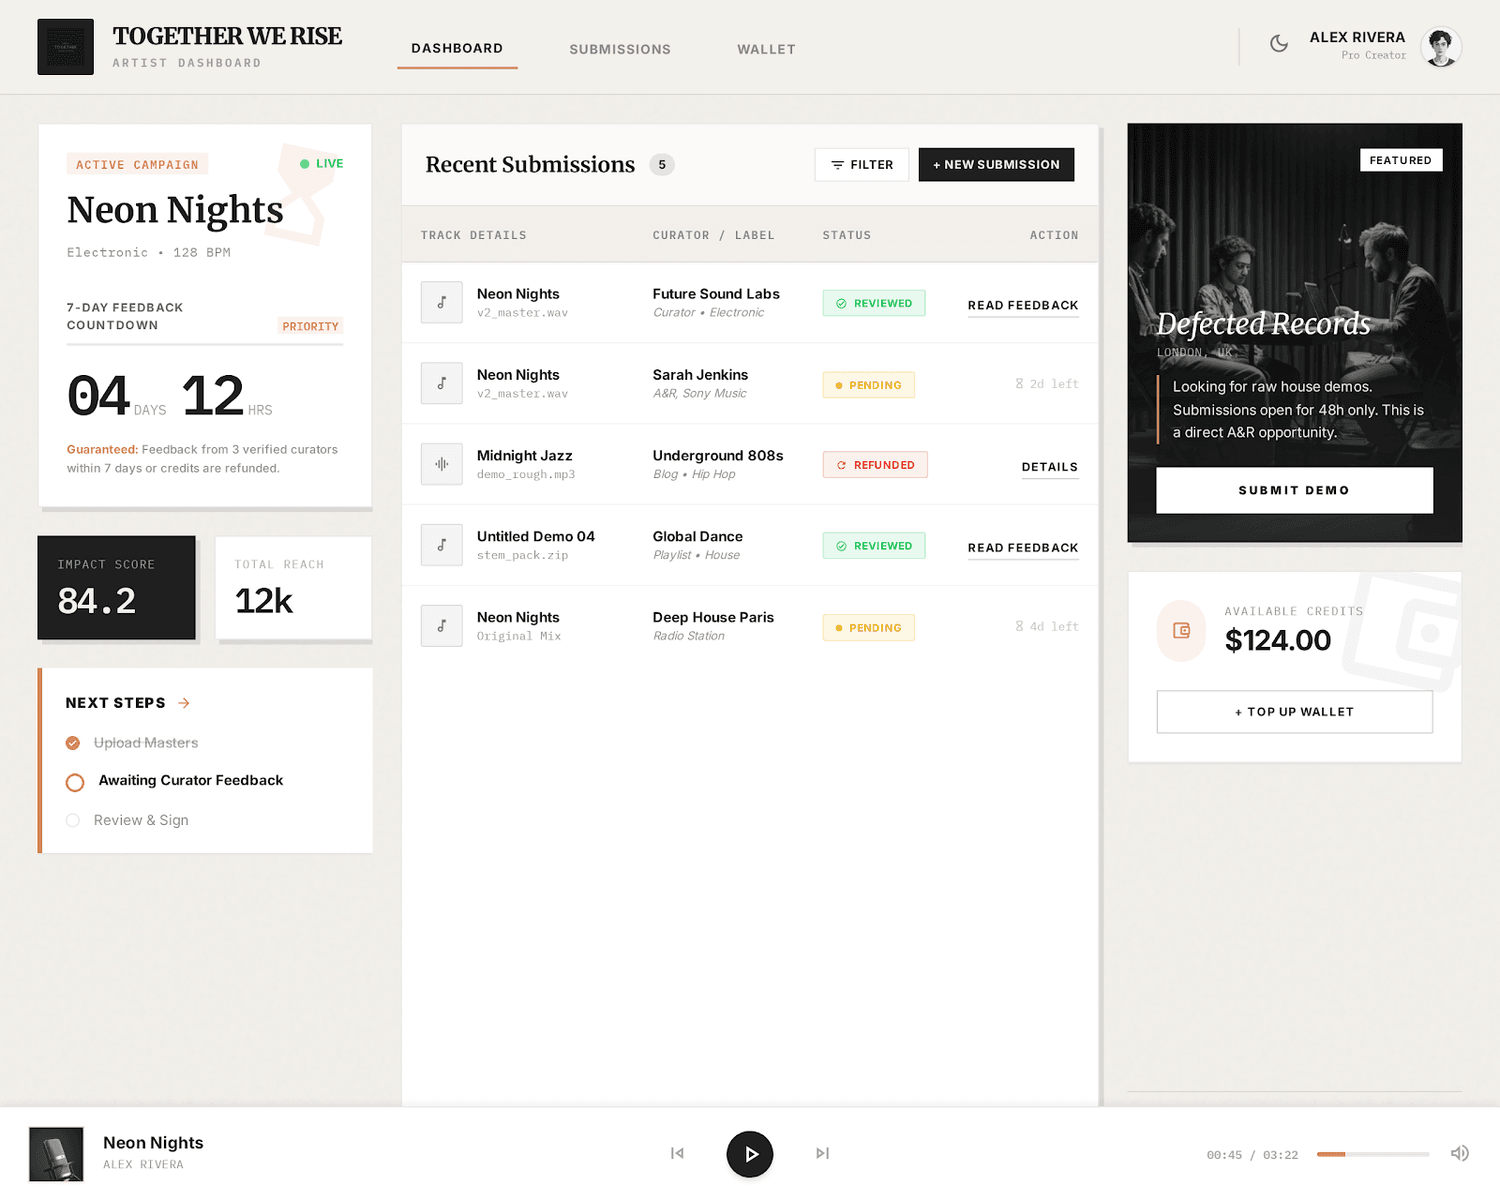Toggle the completed Upload Masters checkbox
1500x1200 pixels.
click(73, 743)
